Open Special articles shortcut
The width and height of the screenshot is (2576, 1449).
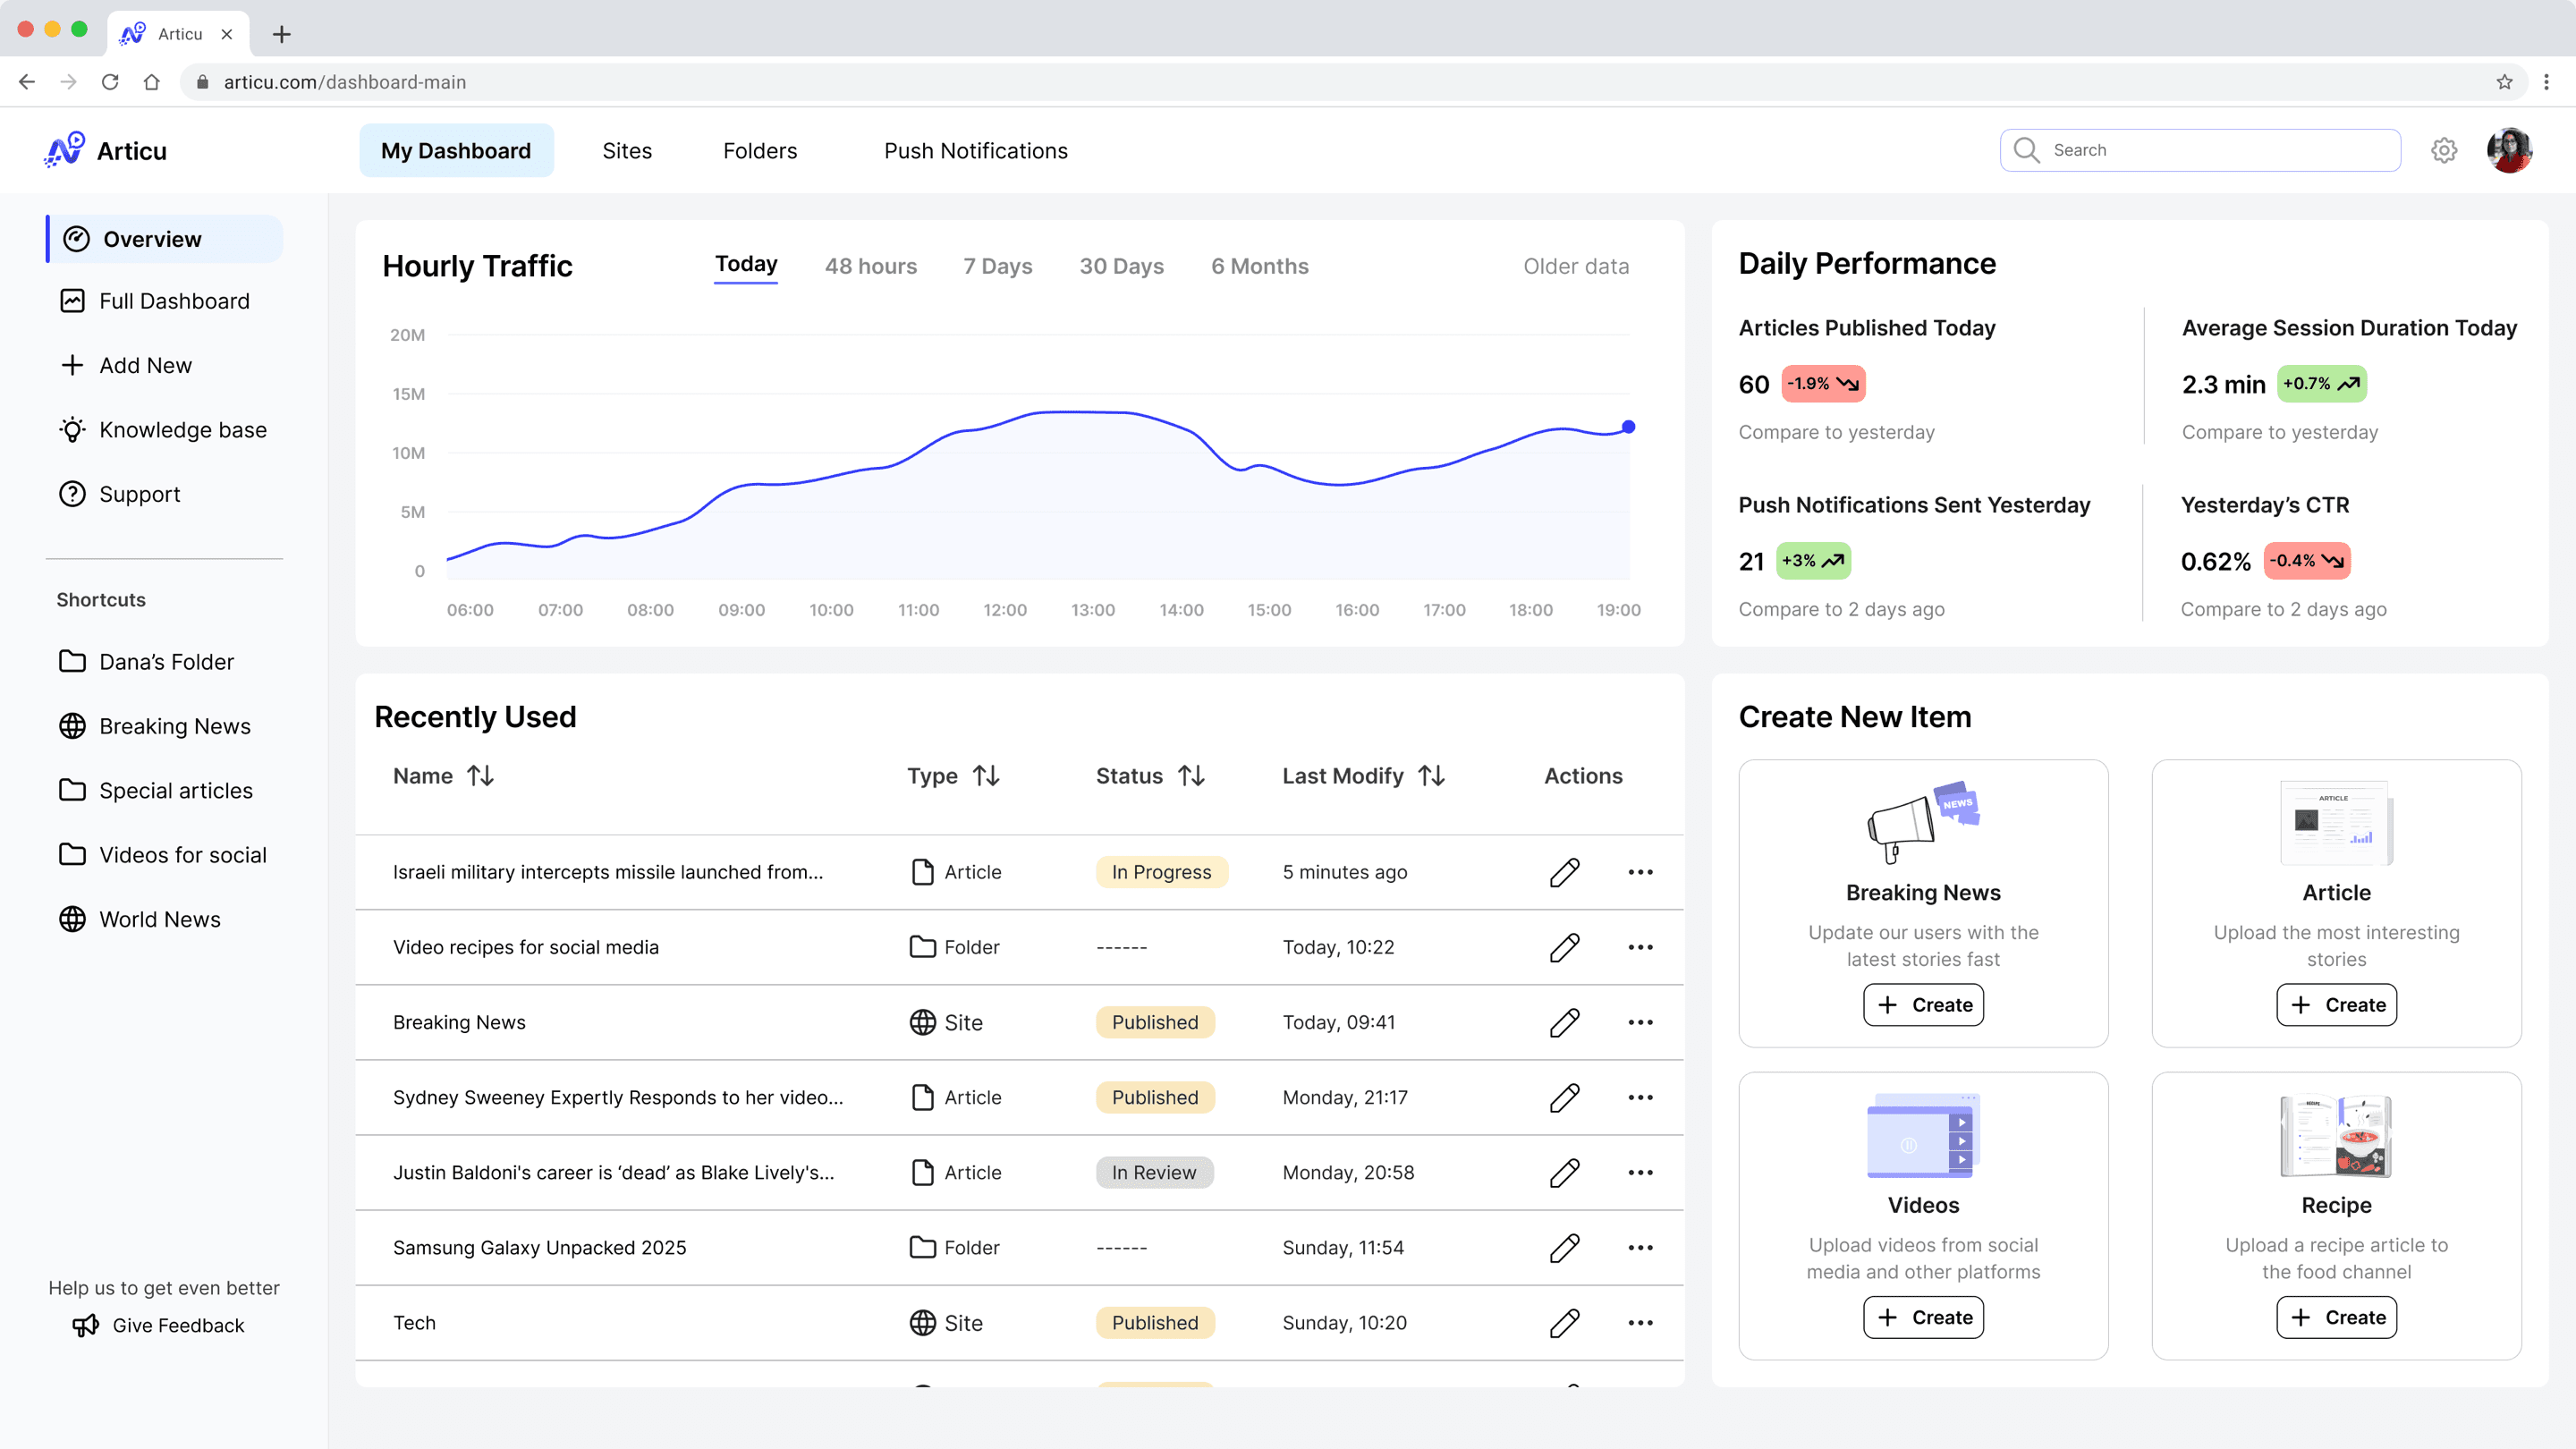coord(156,791)
